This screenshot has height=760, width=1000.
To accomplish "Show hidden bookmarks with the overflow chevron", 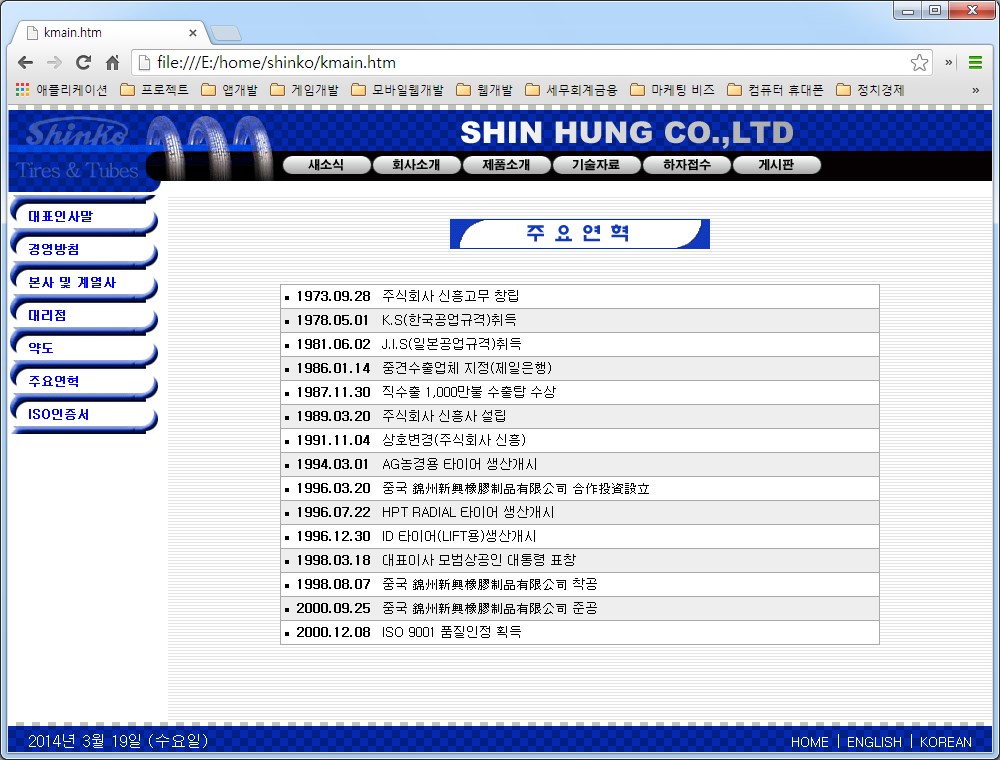I will pos(975,89).
